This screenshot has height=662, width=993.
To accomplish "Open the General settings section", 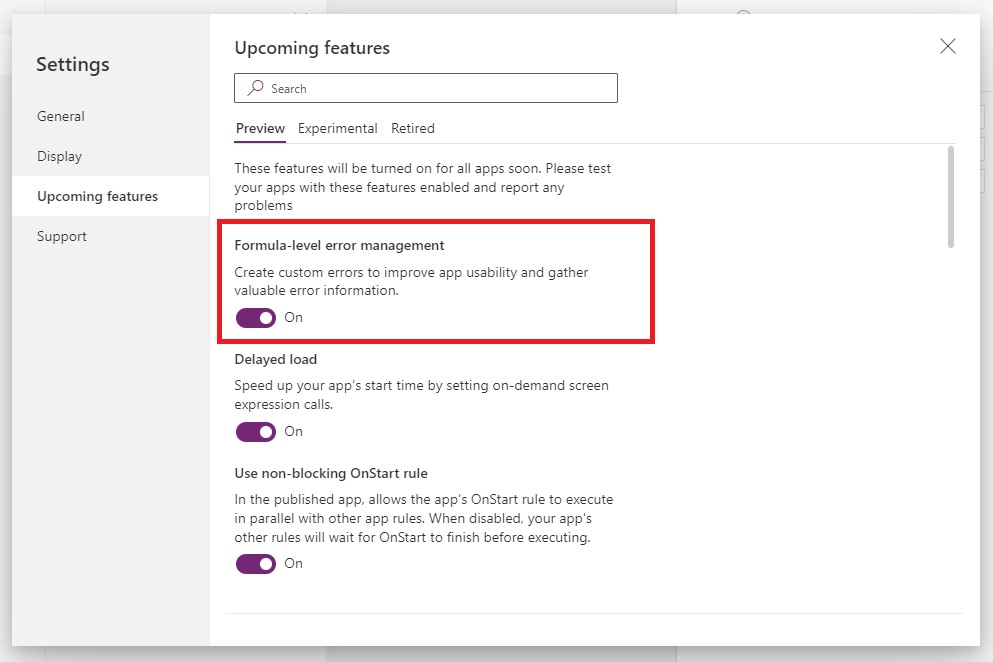I will click(60, 116).
